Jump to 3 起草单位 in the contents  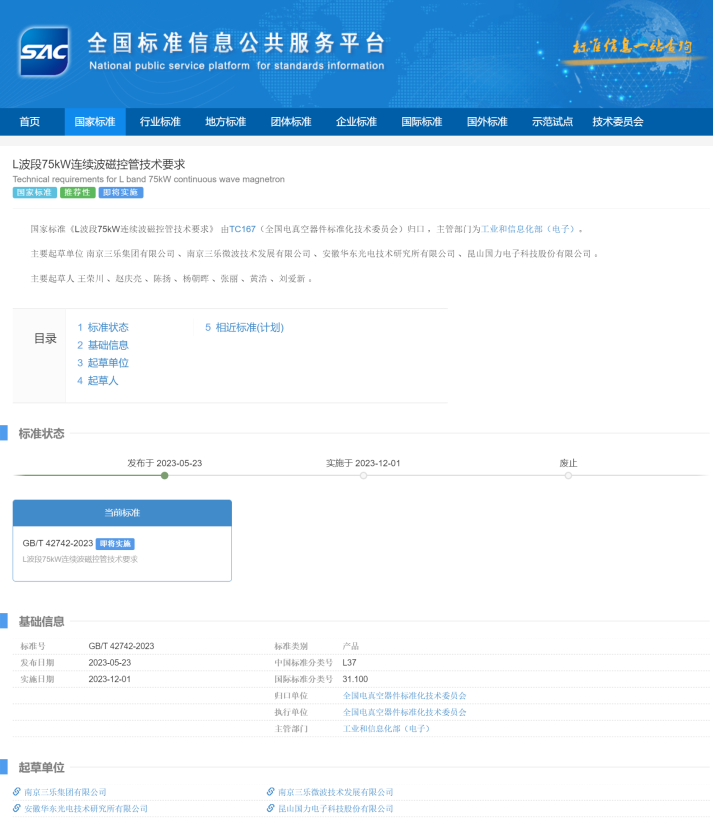[103, 363]
